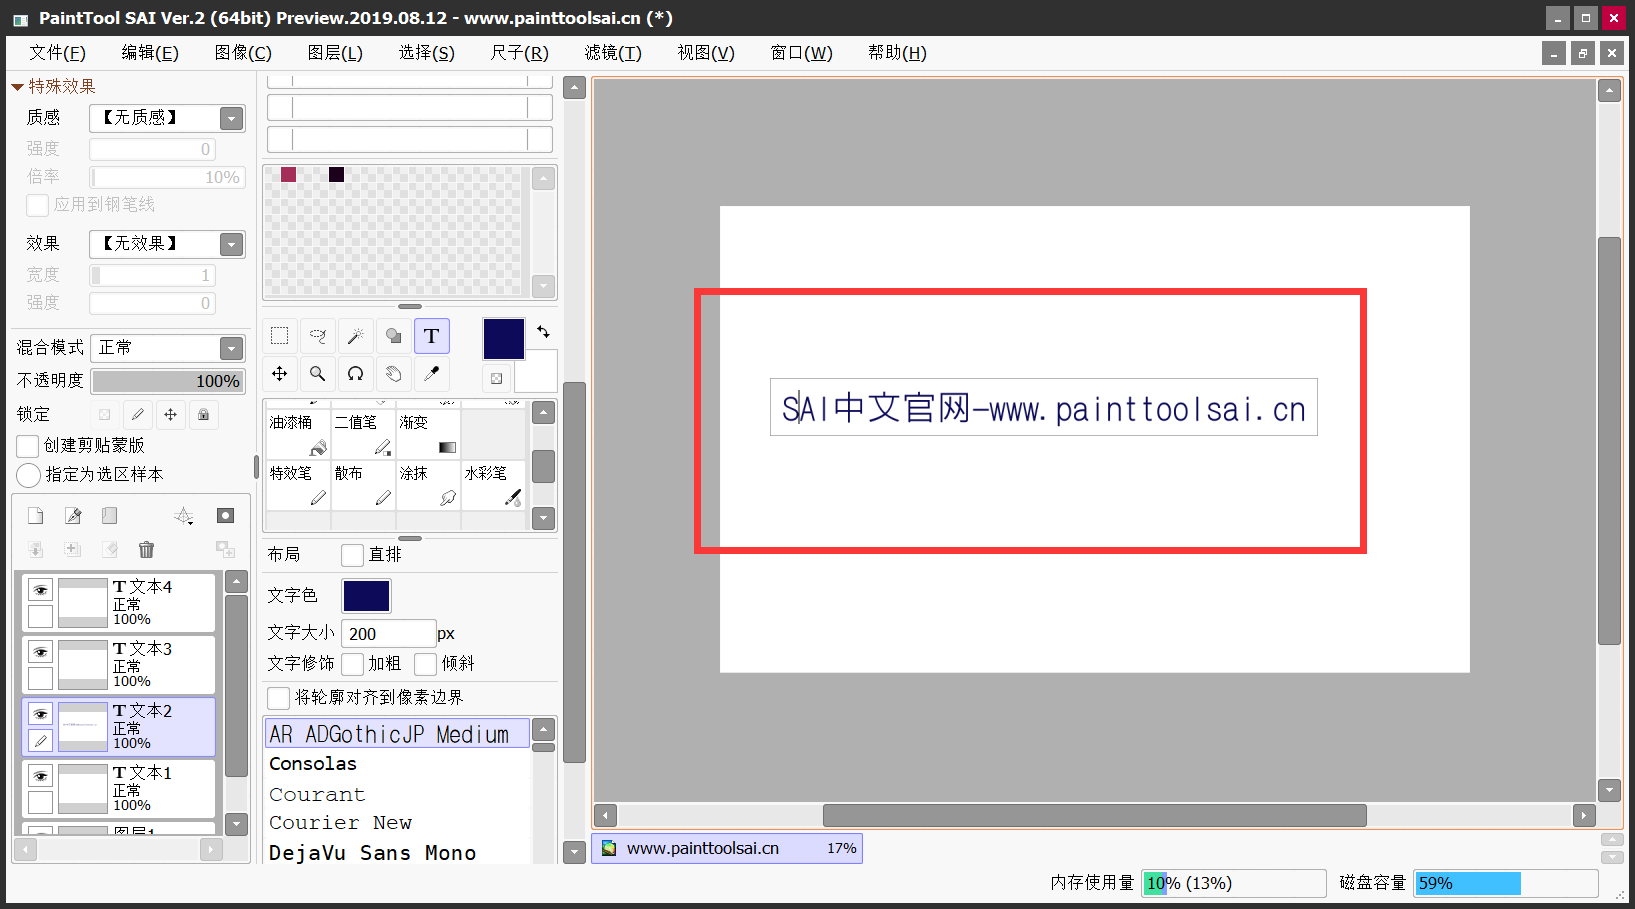Lock layer movement with the move lock icon
The width and height of the screenshot is (1635, 909).
(x=171, y=414)
